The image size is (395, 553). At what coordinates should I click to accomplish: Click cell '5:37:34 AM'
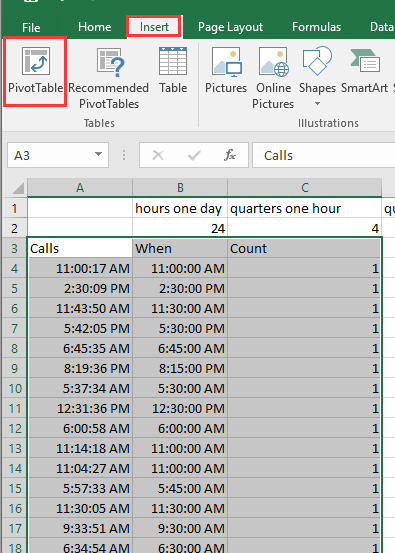(x=80, y=388)
